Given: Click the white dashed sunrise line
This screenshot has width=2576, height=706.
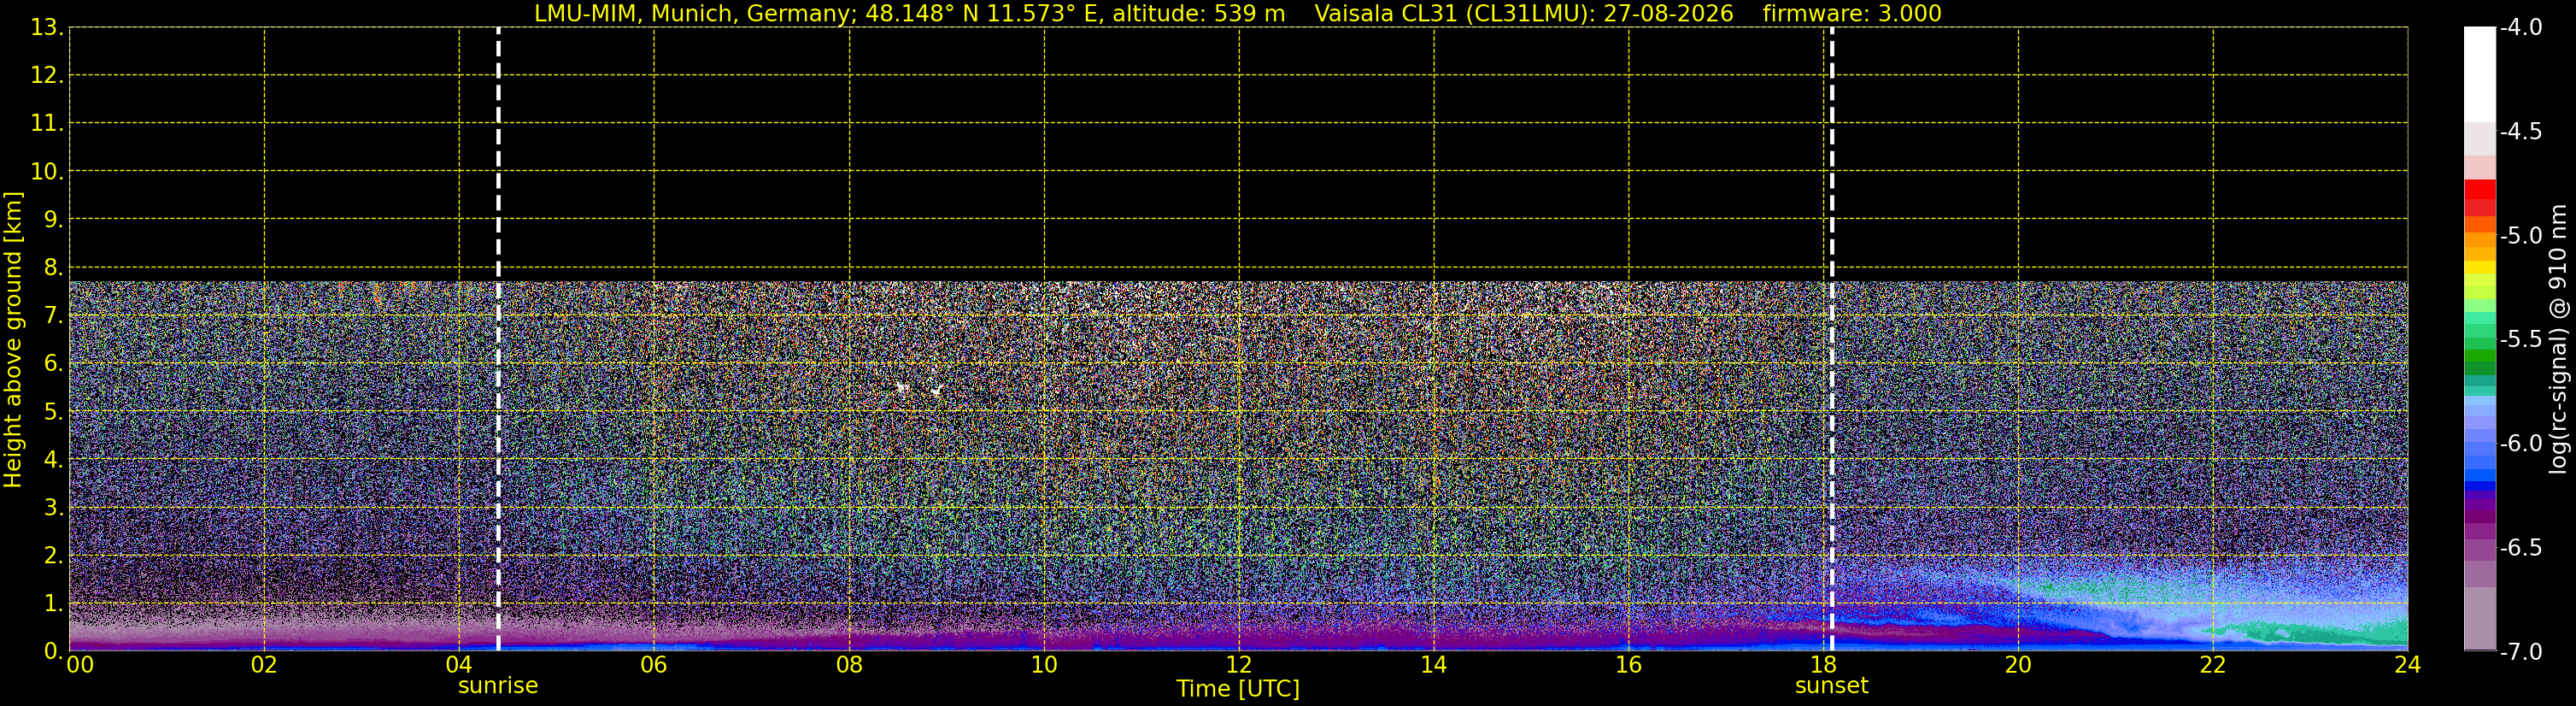Looking at the screenshot, I should (498, 339).
